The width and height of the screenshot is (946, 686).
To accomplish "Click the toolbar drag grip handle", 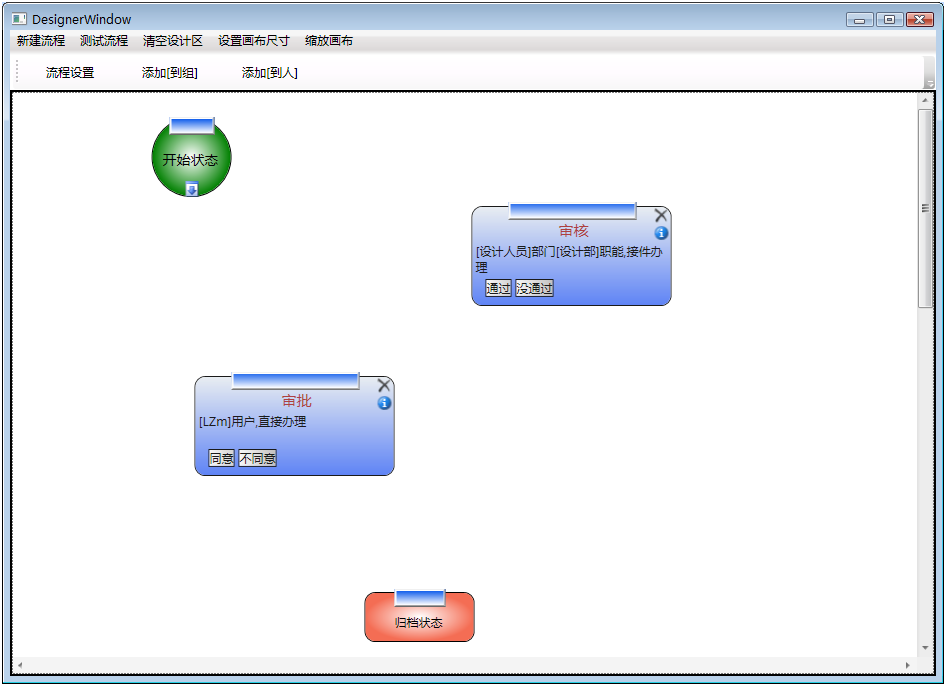I will pyautogui.click(x=17, y=72).
